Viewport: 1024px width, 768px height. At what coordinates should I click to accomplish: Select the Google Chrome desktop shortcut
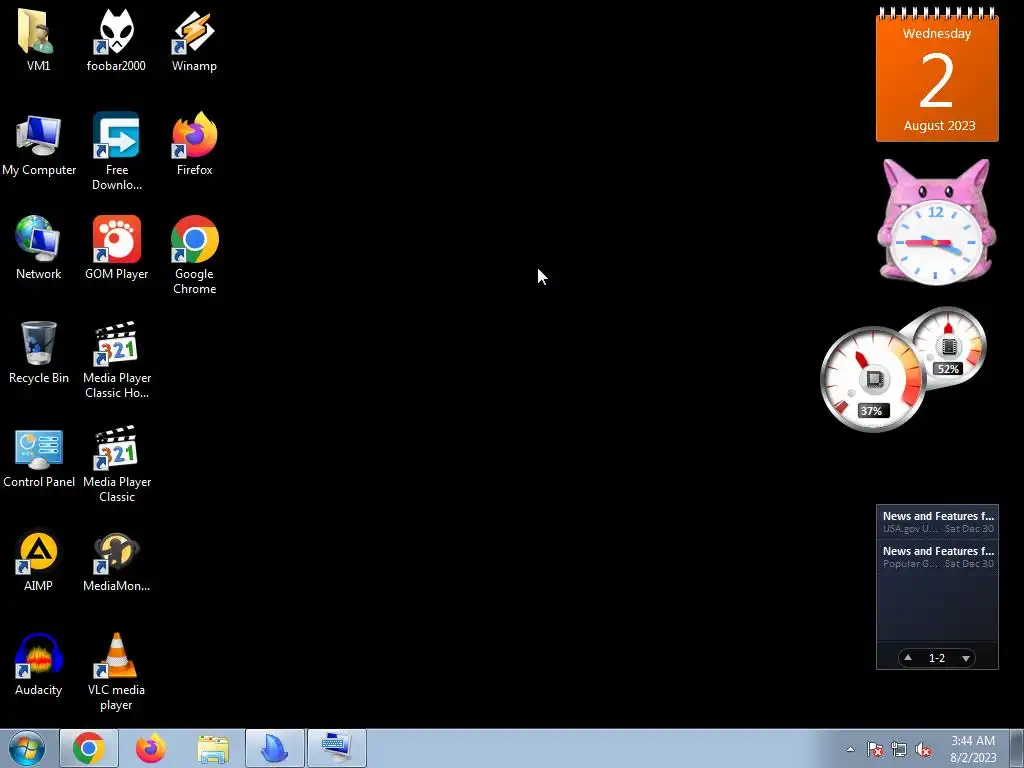(194, 255)
